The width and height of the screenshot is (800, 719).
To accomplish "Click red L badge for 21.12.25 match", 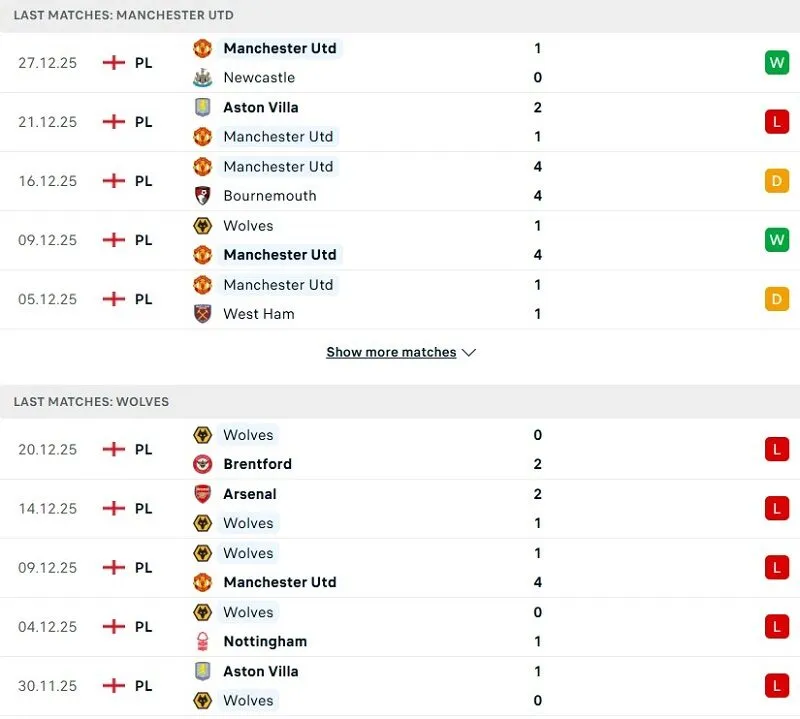I will click(x=776, y=122).
